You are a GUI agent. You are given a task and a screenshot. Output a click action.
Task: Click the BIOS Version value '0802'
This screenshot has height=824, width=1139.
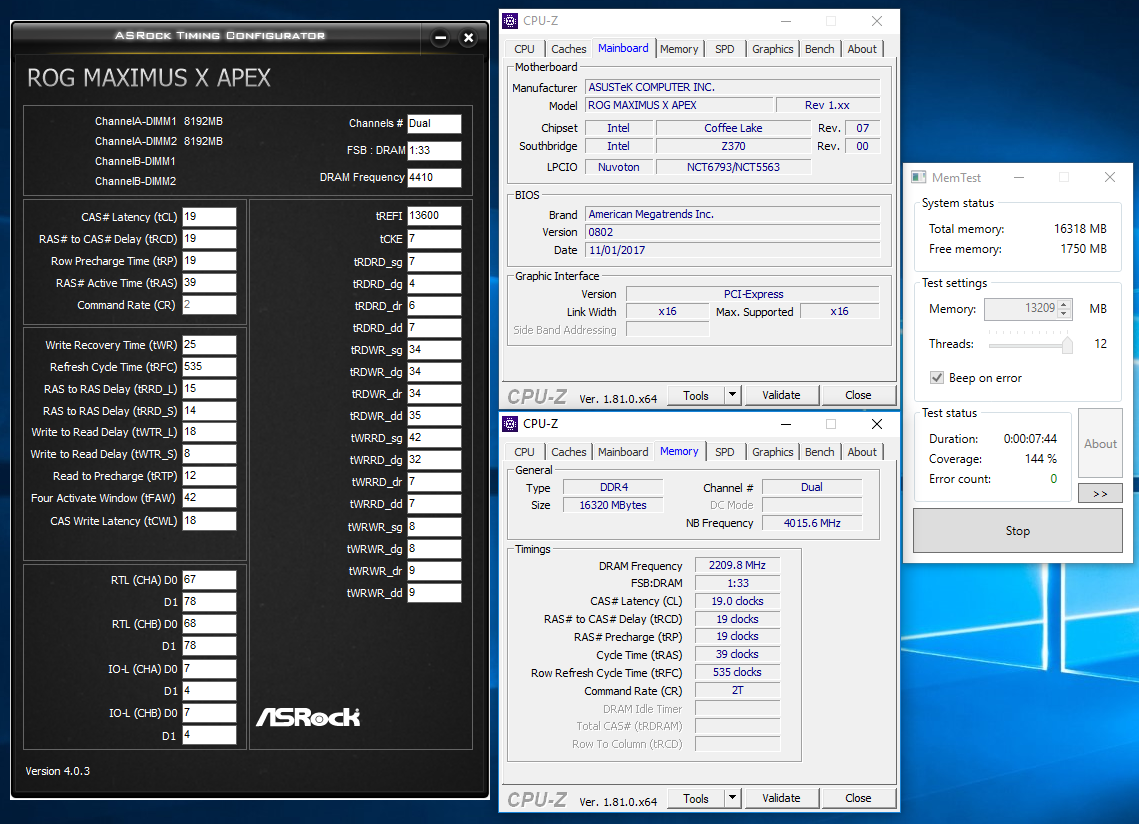click(x=733, y=233)
